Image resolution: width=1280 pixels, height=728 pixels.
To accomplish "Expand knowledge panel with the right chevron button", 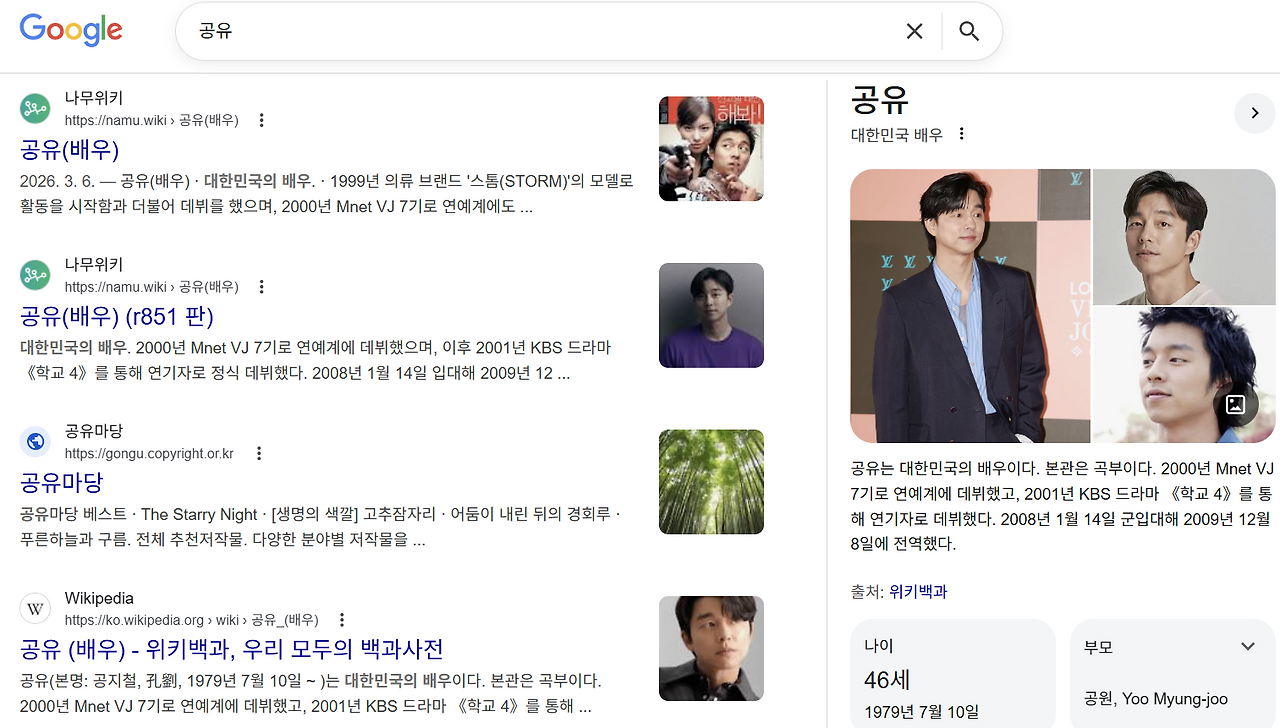I will pos(1255,113).
